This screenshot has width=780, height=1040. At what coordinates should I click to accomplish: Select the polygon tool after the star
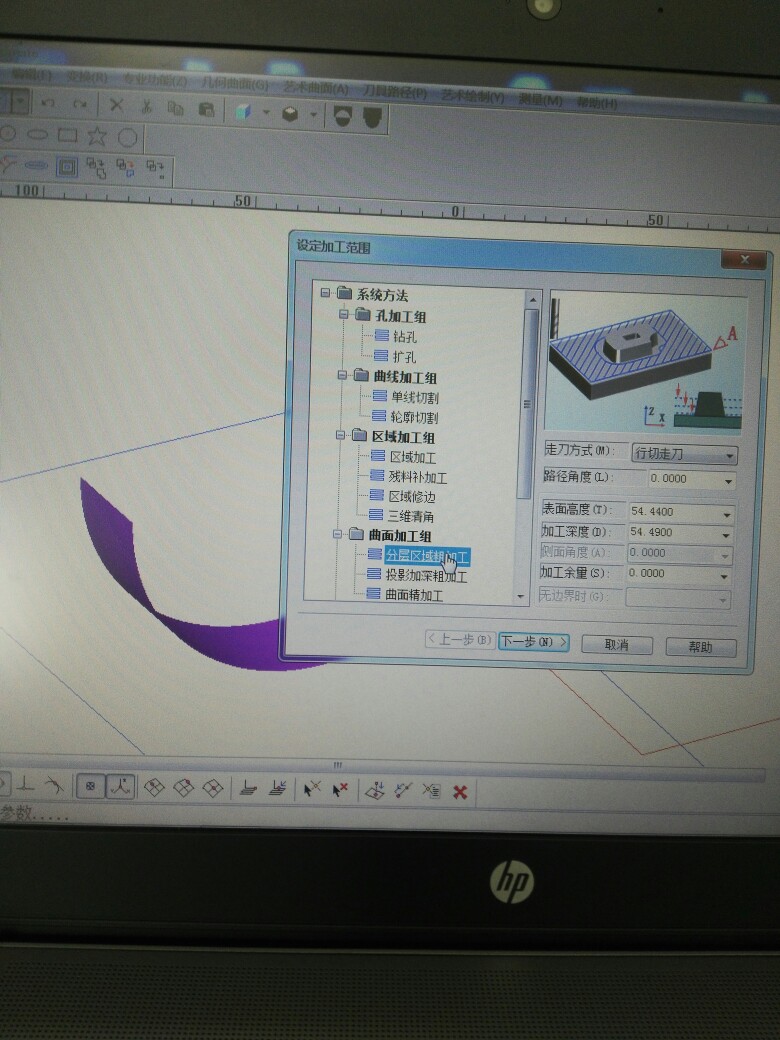pyautogui.click(x=127, y=138)
